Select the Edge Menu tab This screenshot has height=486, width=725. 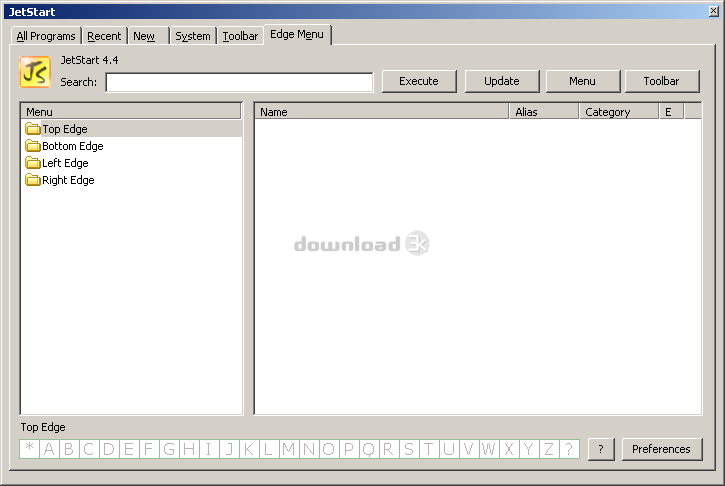pyautogui.click(x=297, y=35)
